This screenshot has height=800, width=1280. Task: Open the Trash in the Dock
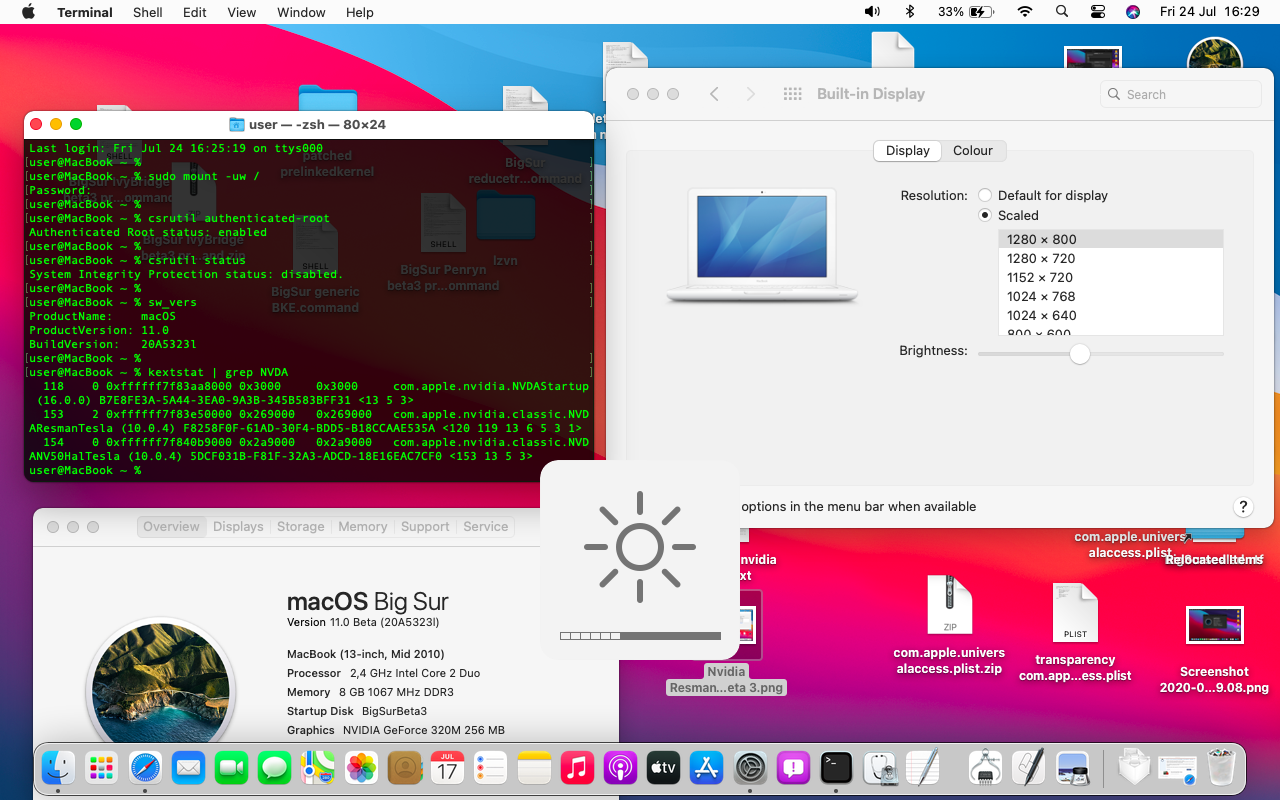click(x=1222, y=768)
